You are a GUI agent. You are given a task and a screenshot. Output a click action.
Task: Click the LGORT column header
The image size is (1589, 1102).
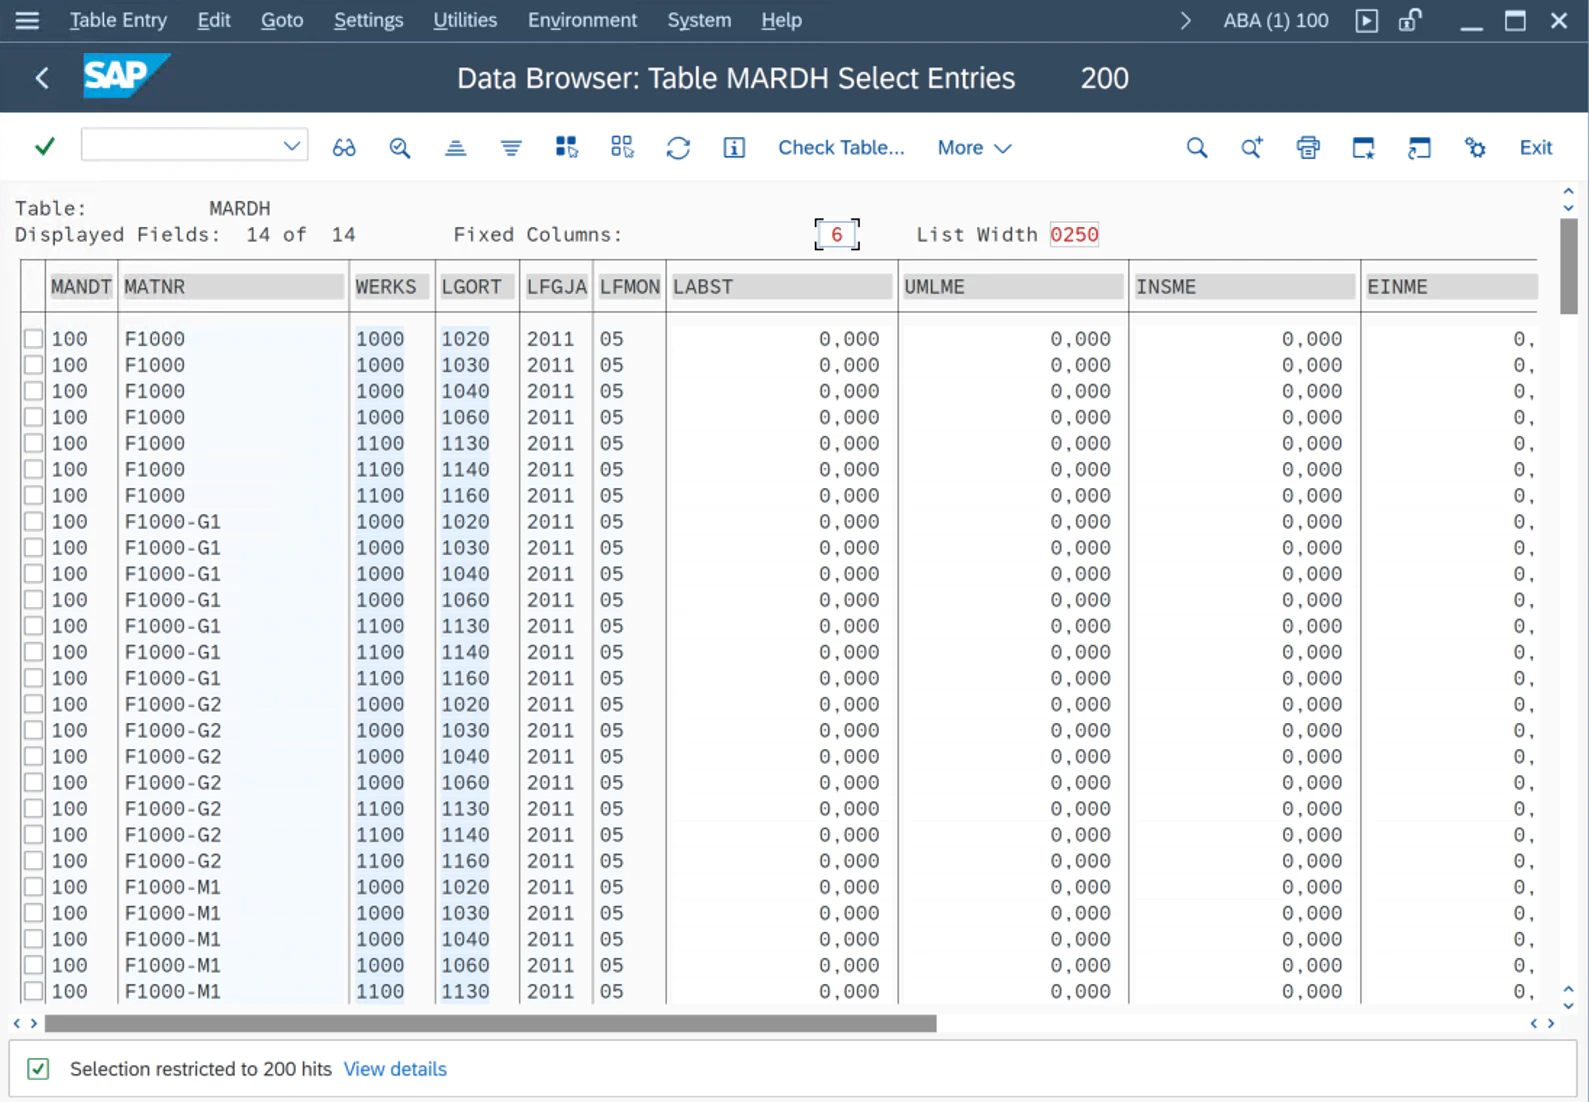pos(477,287)
